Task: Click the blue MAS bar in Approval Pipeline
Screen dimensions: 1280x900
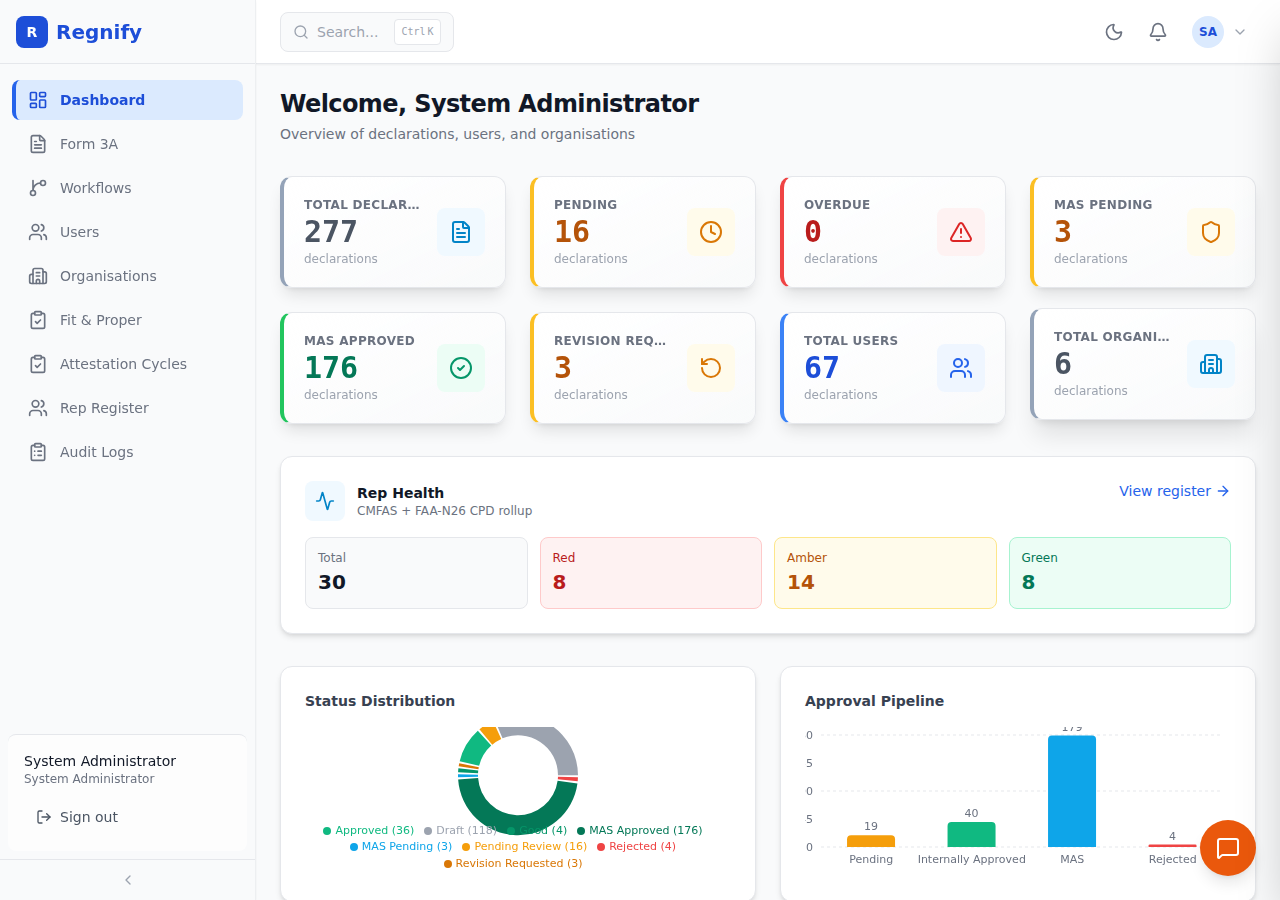Action: pyautogui.click(x=1072, y=791)
